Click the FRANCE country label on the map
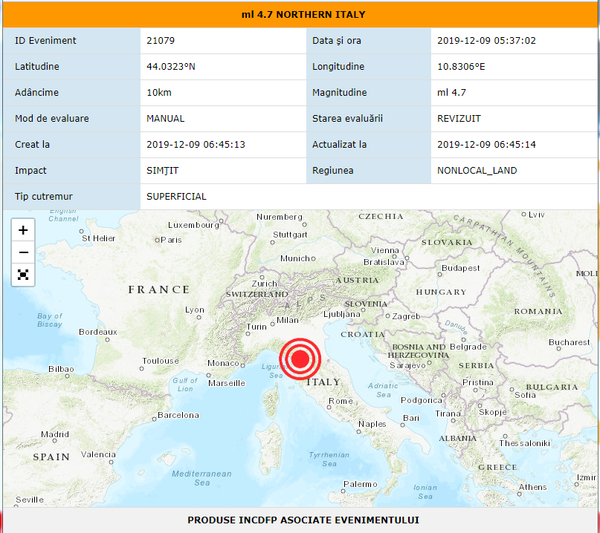Screen dimensions: 600x533 pos(158,289)
